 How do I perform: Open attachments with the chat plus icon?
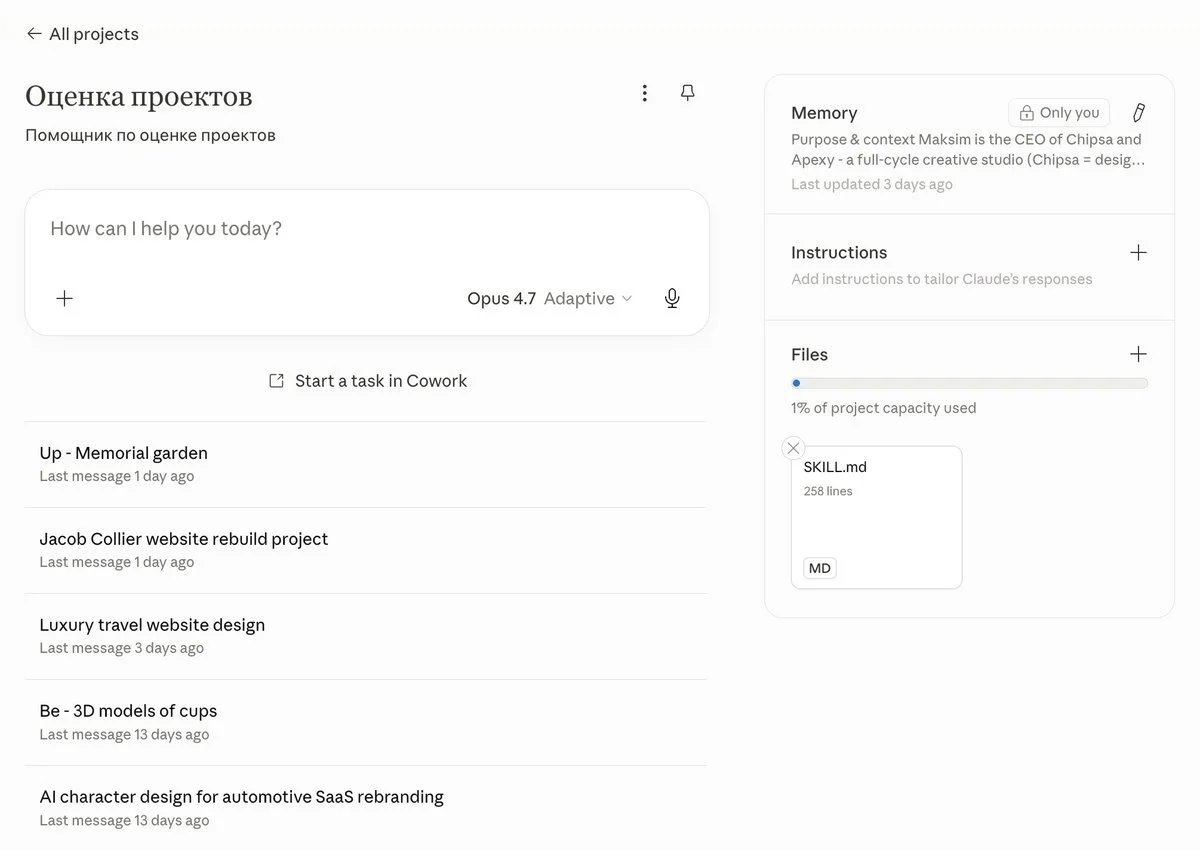coord(65,298)
